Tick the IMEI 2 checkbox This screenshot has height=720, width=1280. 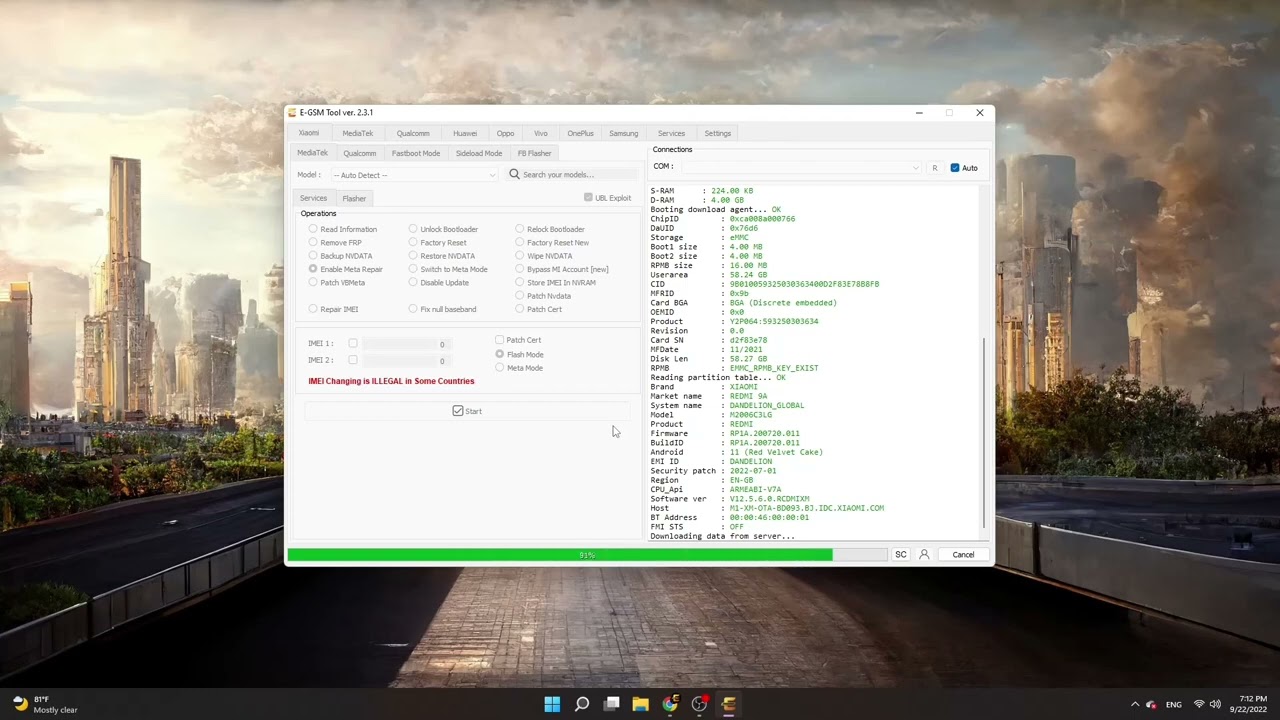(x=353, y=359)
